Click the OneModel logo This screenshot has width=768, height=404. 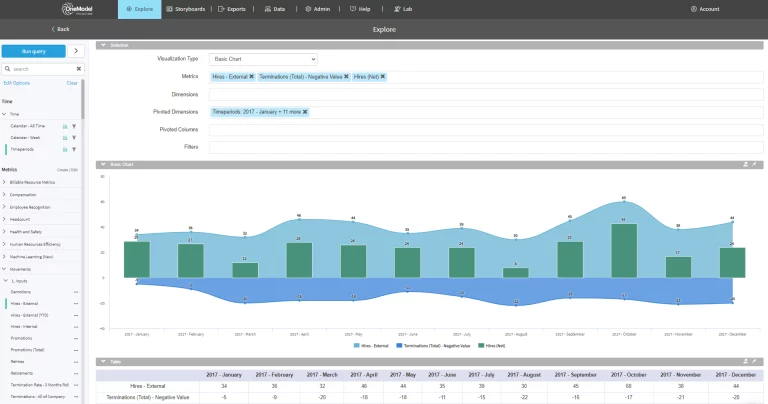[x=77, y=9]
